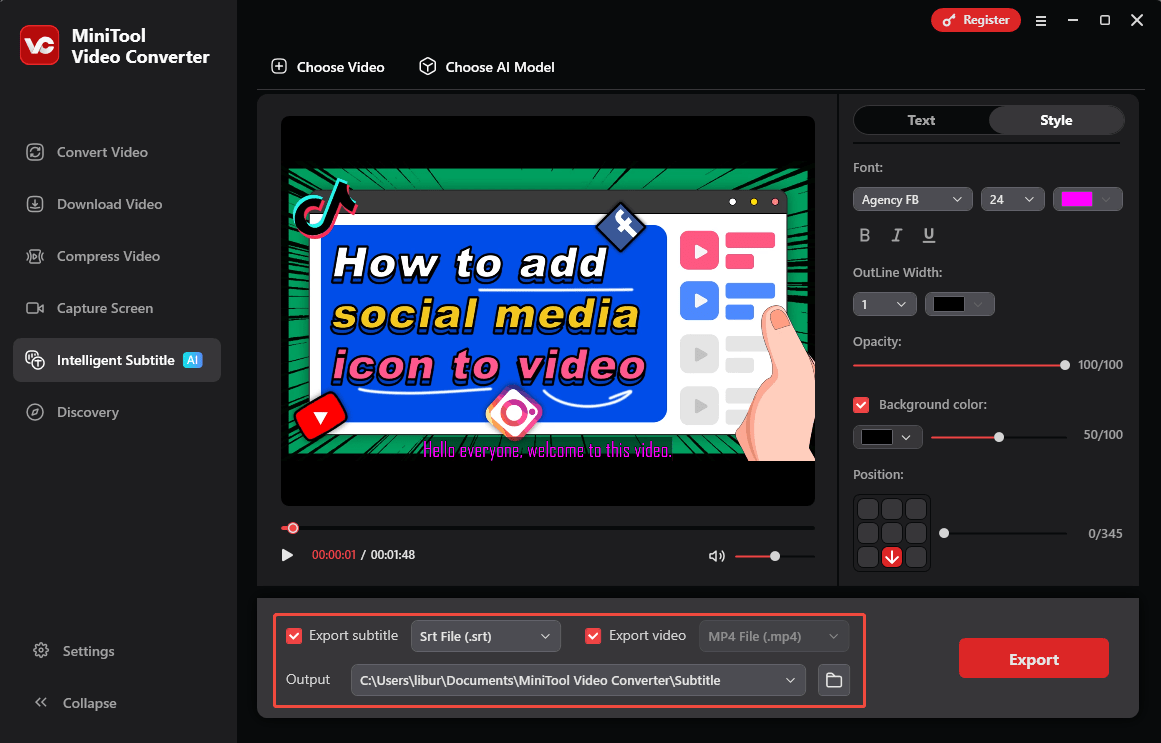Open the black outline color picker
This screenshot has height=743, width=1161.
point(960,304)
